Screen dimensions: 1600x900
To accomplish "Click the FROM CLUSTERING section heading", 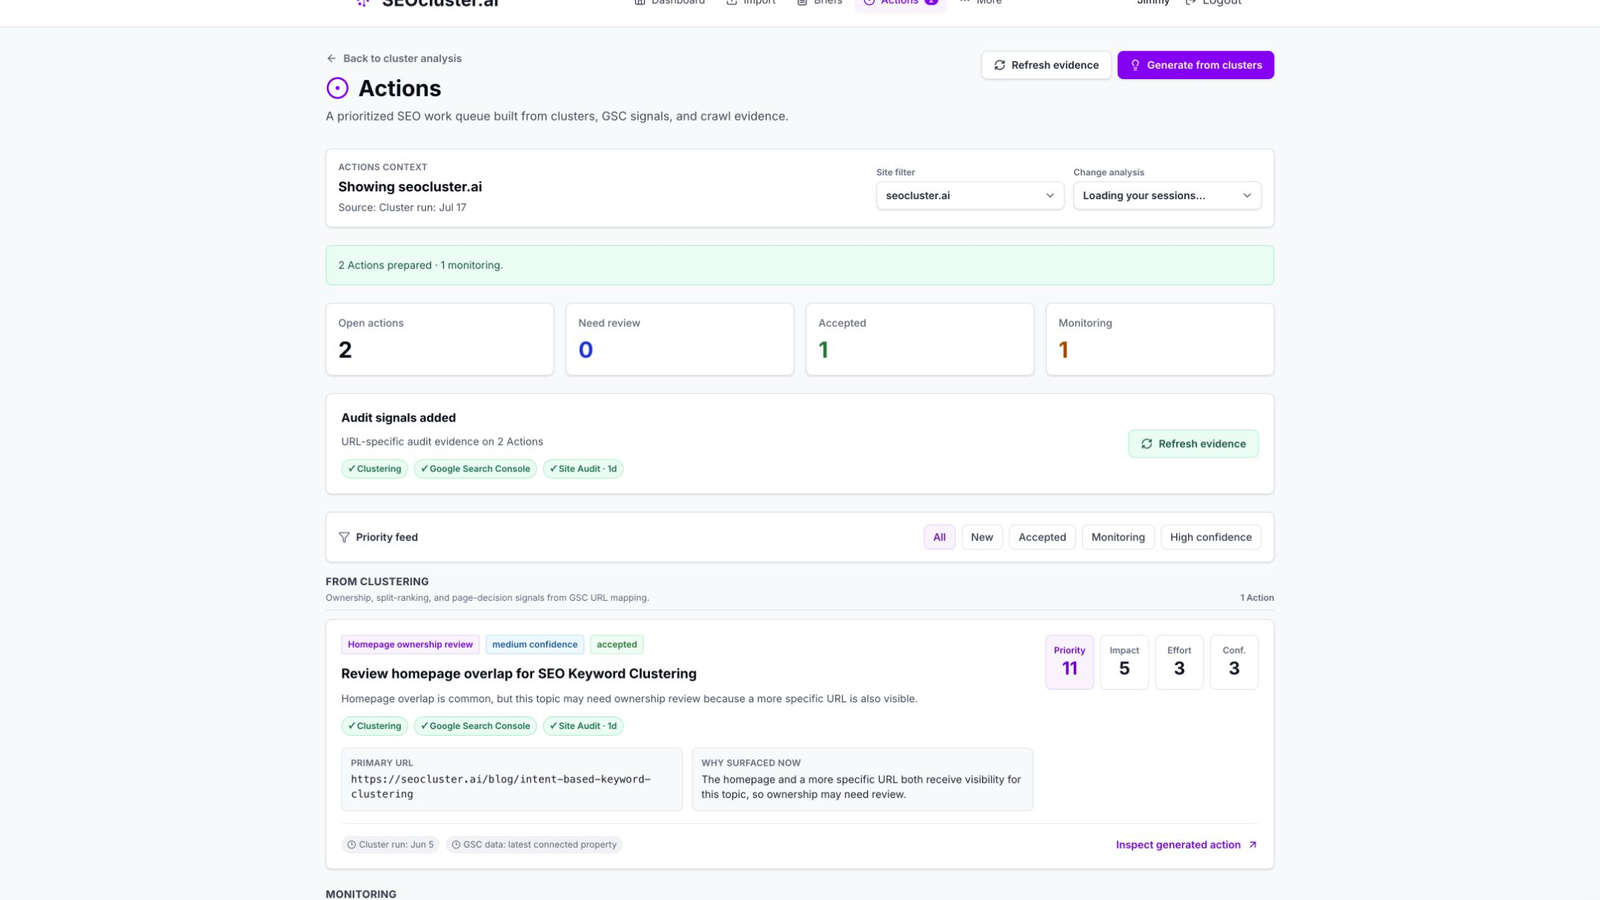I will (377, 582).
